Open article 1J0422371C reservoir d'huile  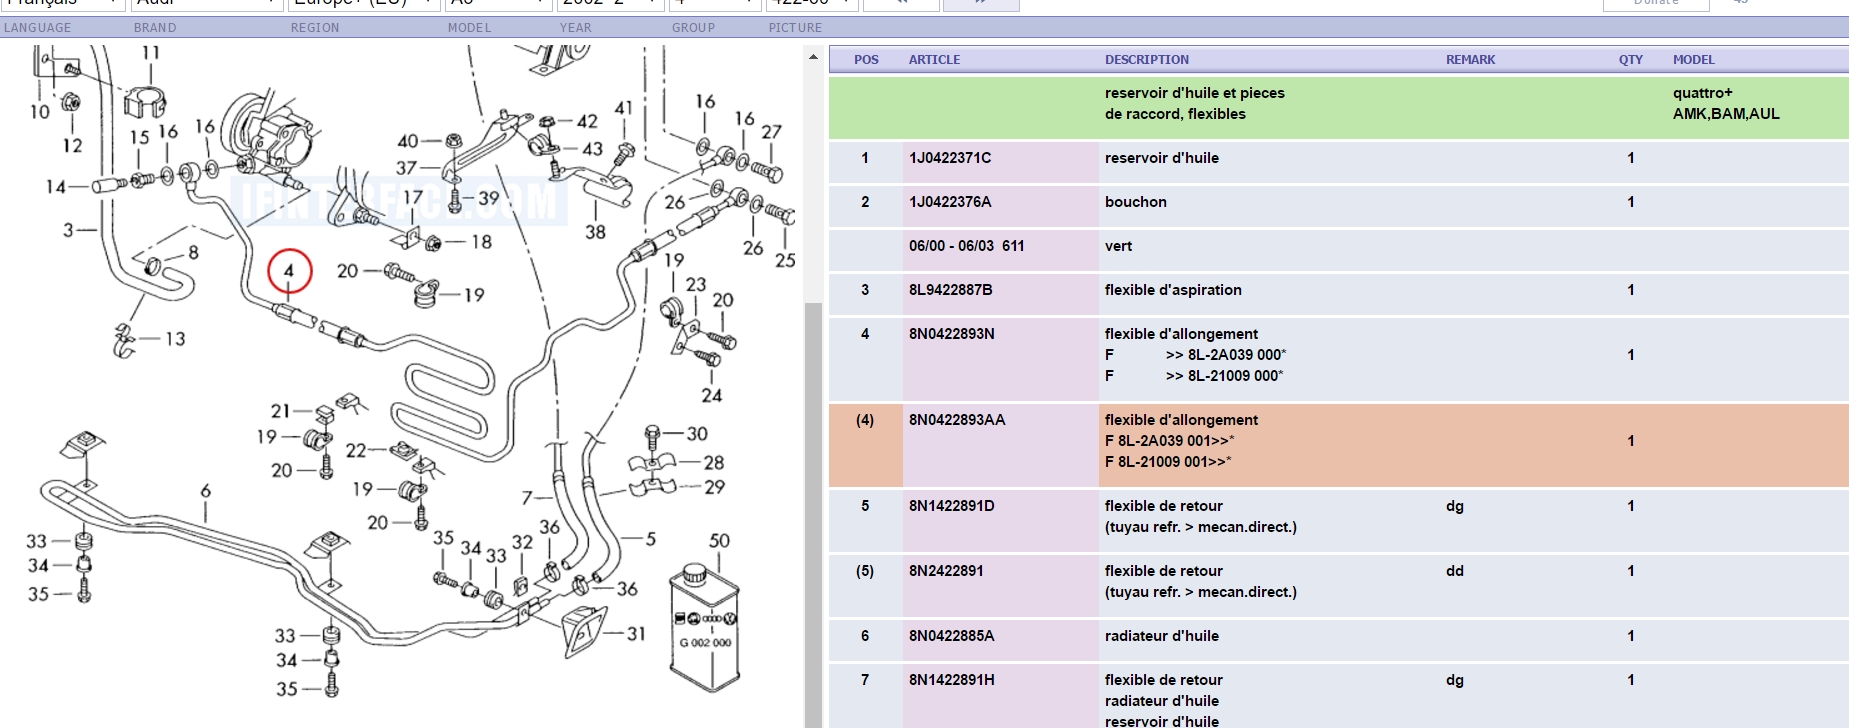(x=949, y=158)
